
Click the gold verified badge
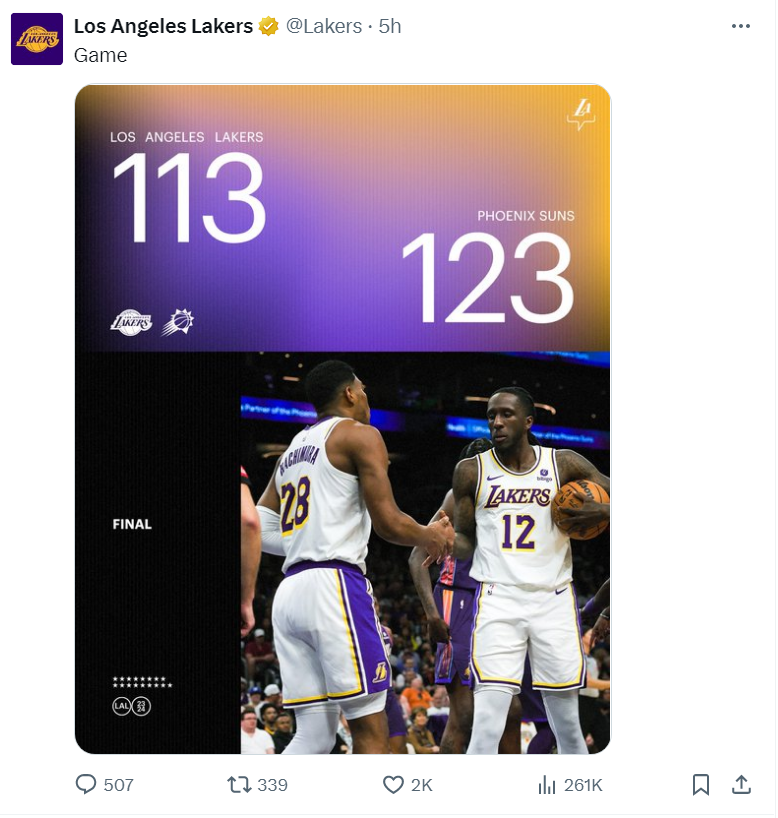[269, 26]
